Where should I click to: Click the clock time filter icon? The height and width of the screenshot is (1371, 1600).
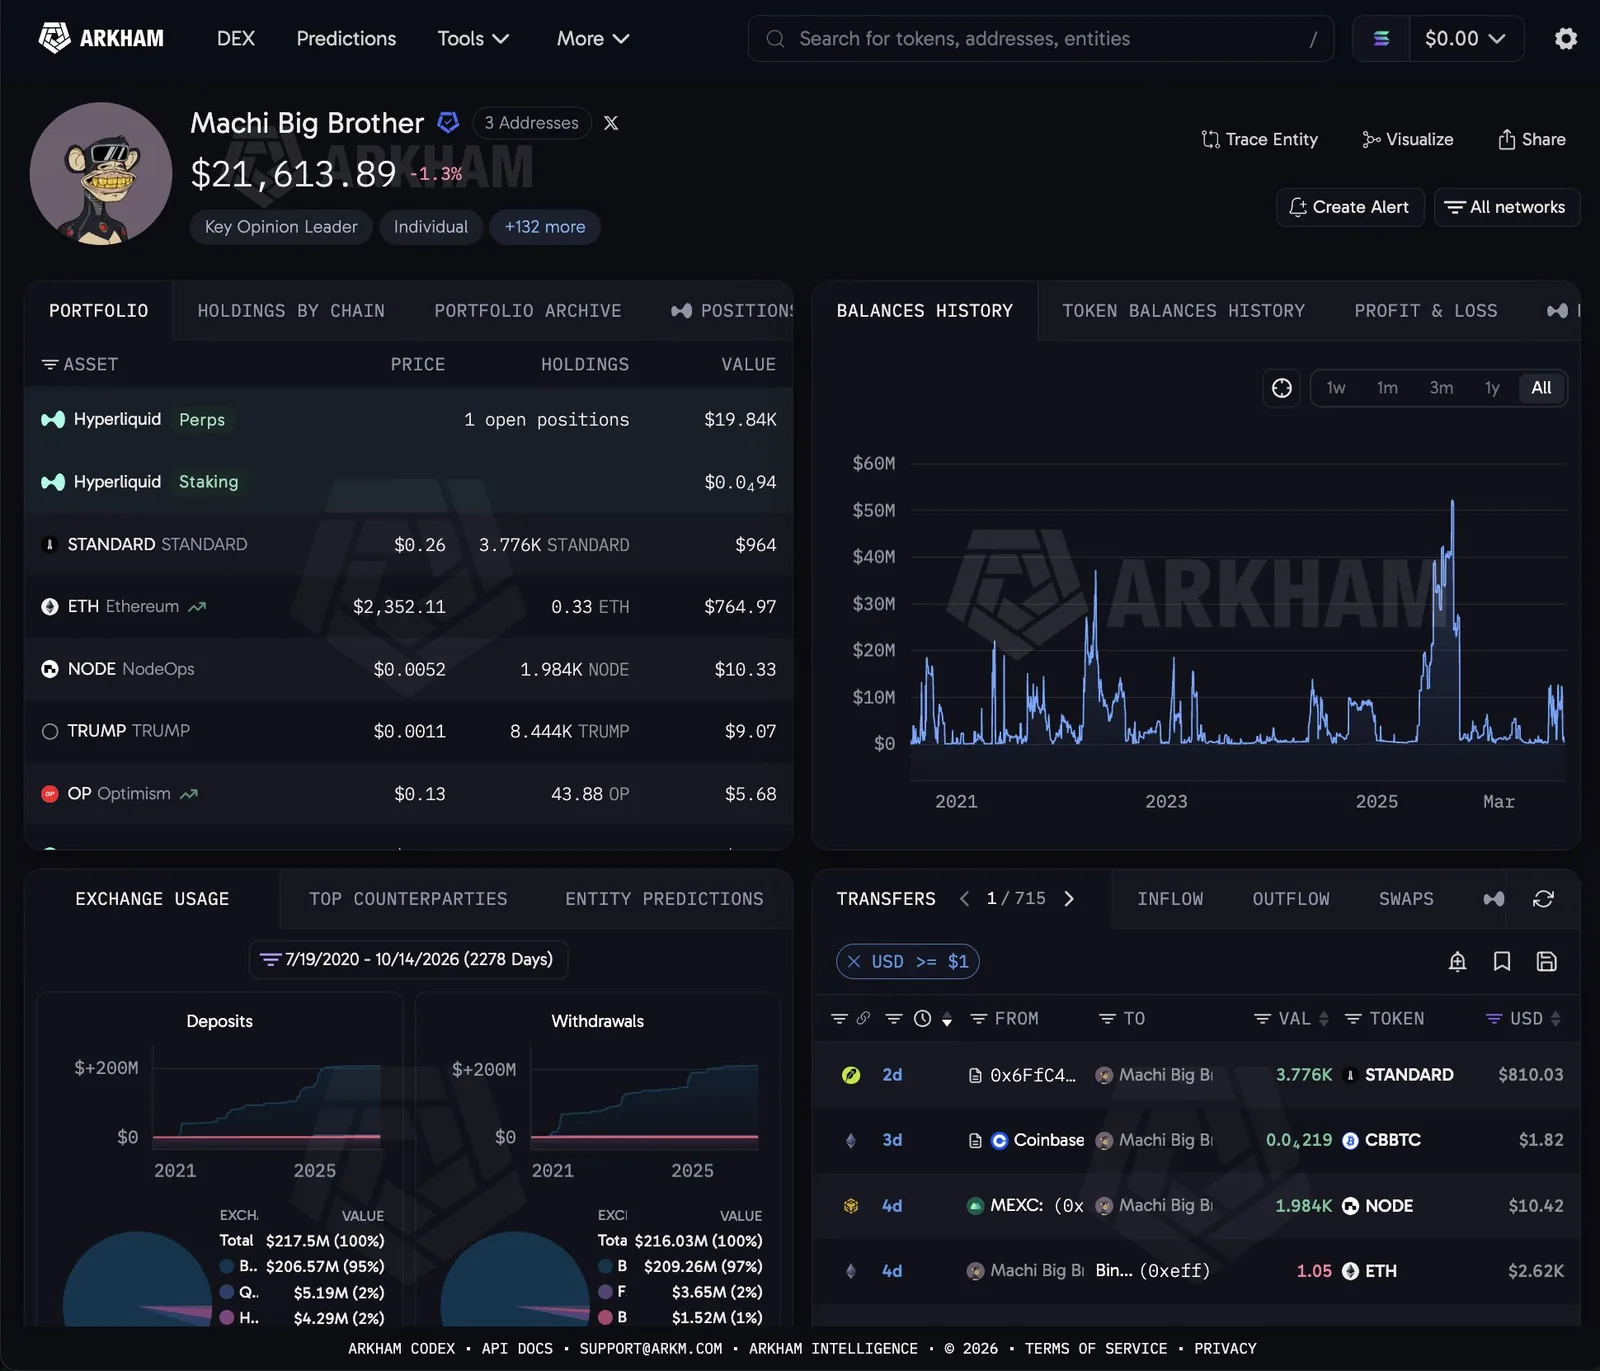922,1018
